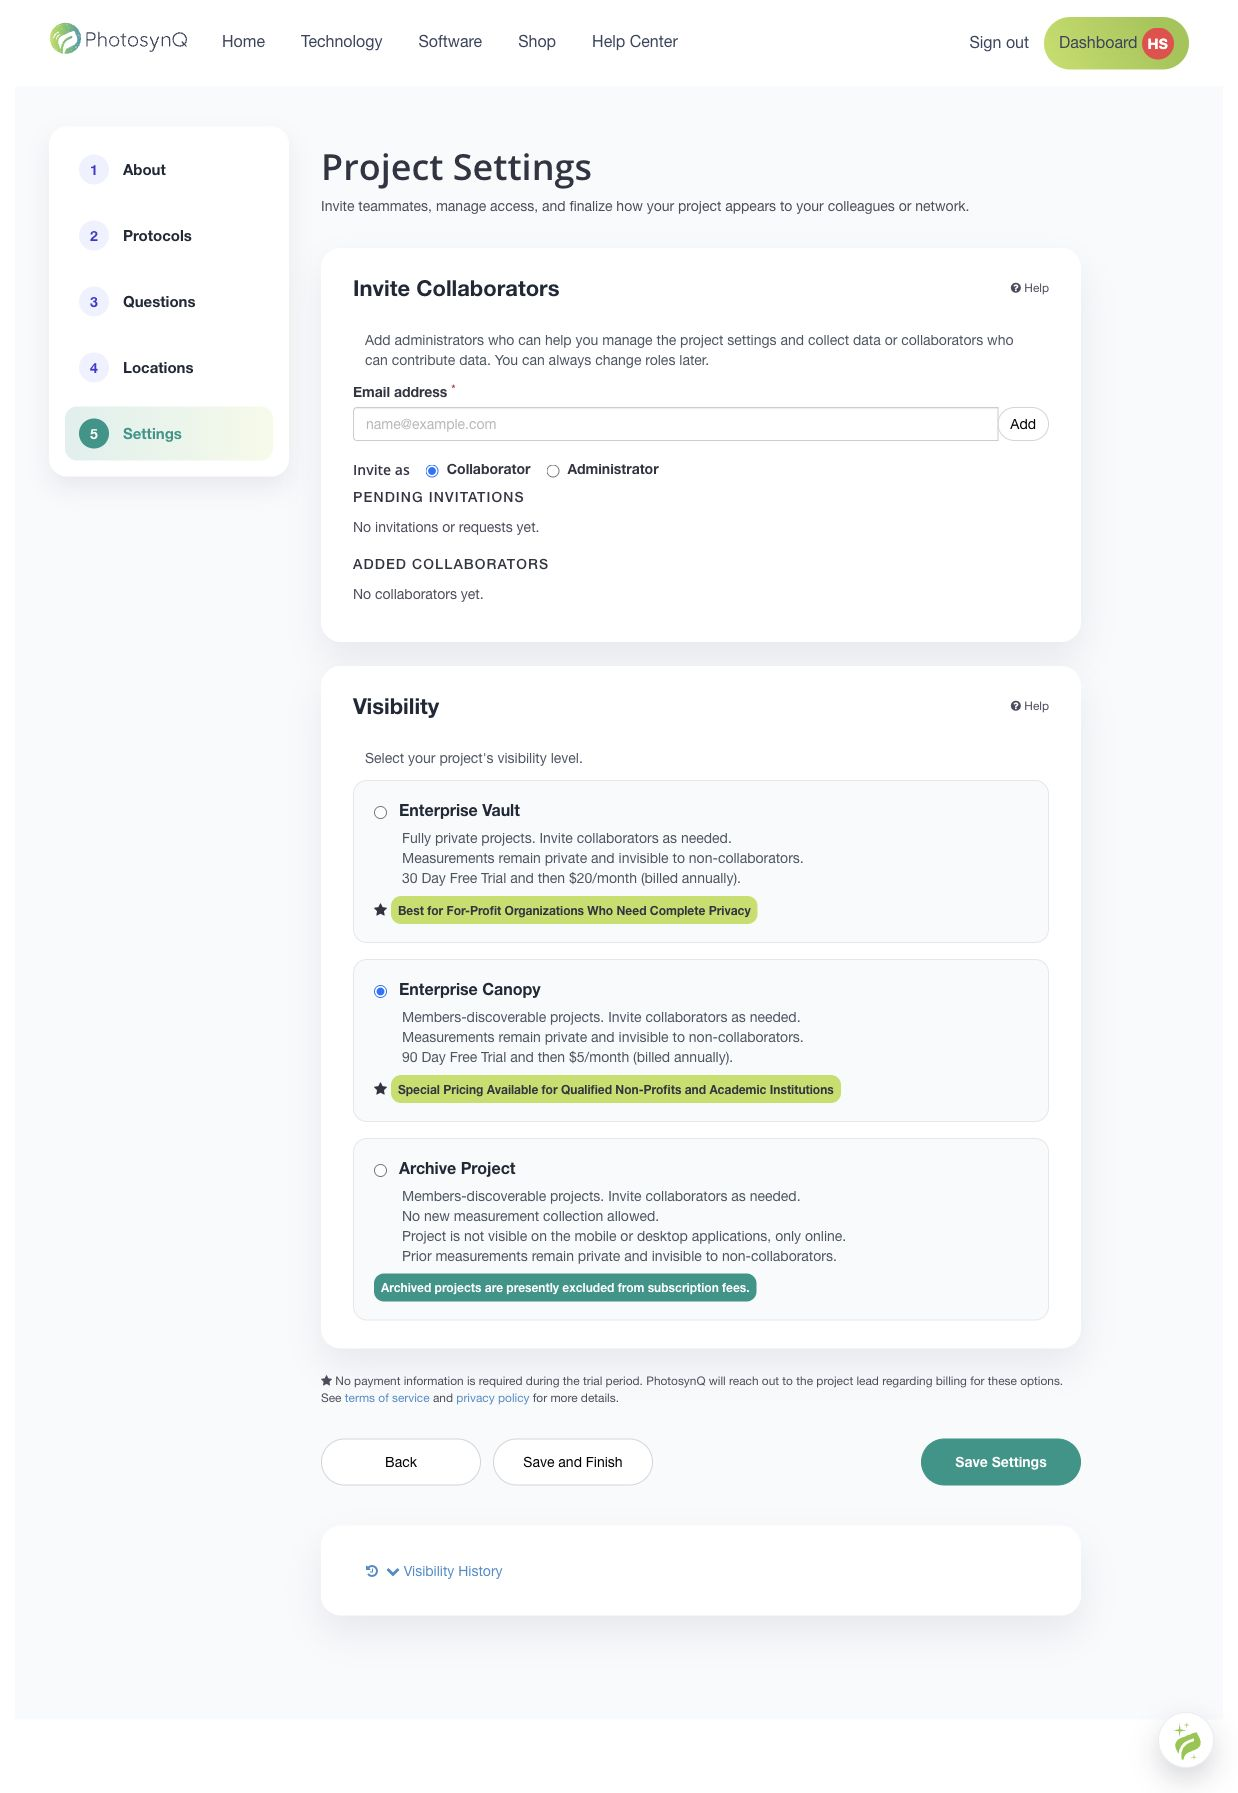Select the Archive Project radio button
Image resolution: width=1238 pixels, height=1793 pixels.
tap(380, 1170)
